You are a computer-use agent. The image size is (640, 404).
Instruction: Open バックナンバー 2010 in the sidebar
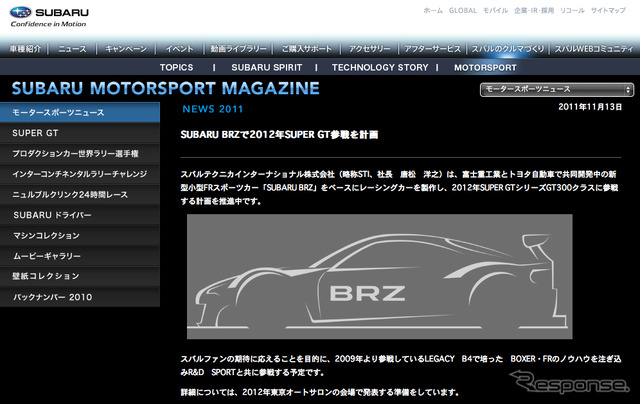[80, 297]
